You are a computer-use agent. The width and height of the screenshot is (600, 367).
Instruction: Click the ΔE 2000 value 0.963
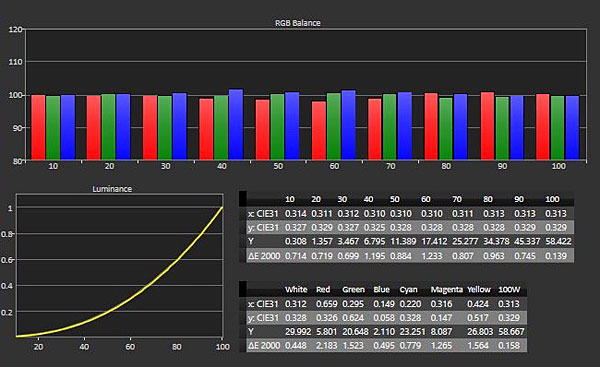pyautogui.click(x=494, y=256)
